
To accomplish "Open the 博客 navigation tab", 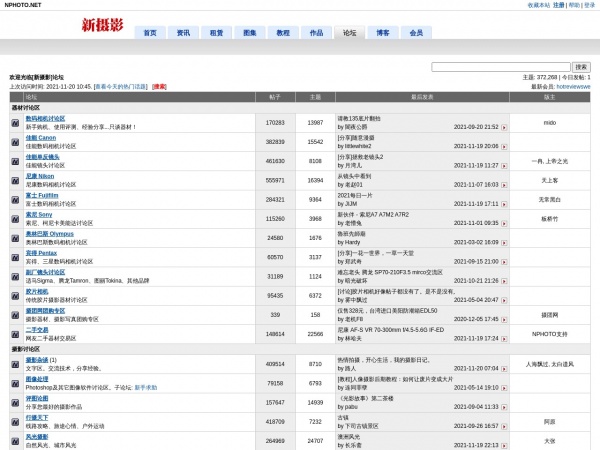I will click(383, 33).
